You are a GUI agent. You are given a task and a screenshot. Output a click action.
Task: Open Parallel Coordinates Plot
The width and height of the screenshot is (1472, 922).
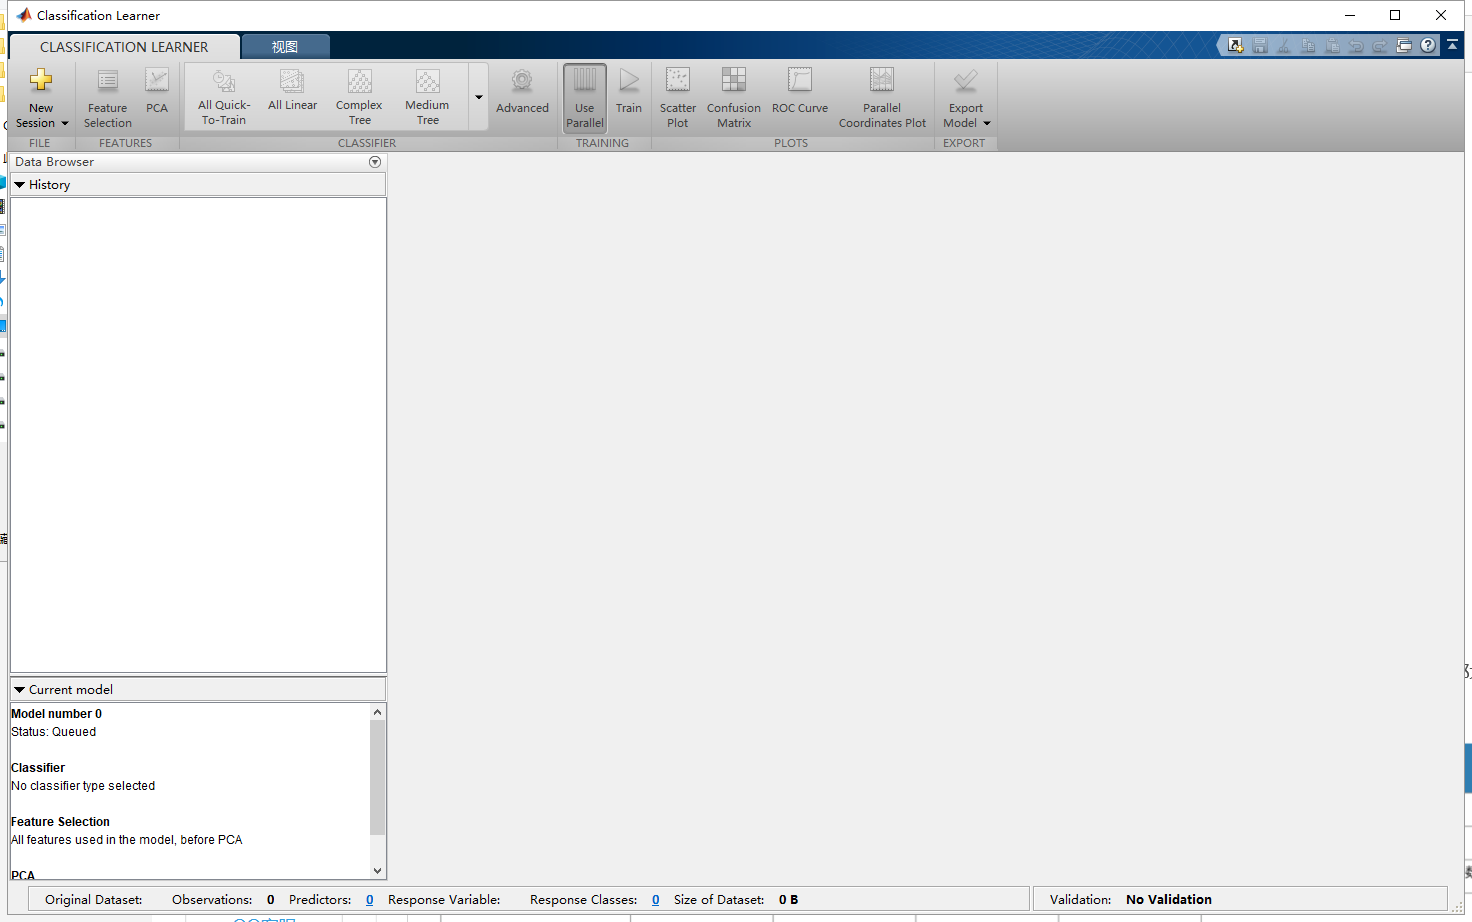(x=882, y=98)
